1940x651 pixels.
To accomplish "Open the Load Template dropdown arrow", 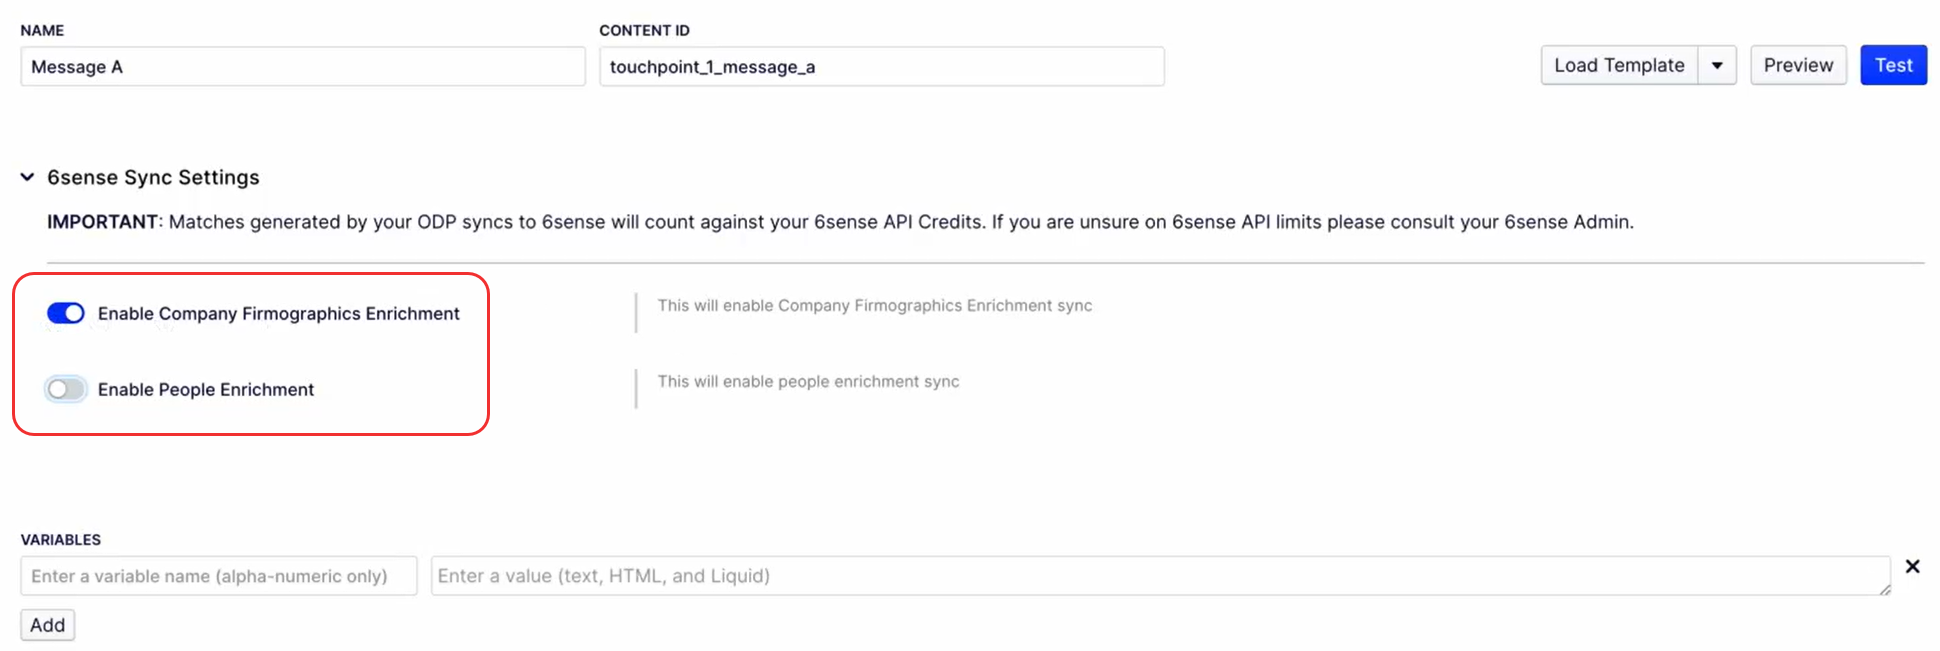I will pos(1717,66).
